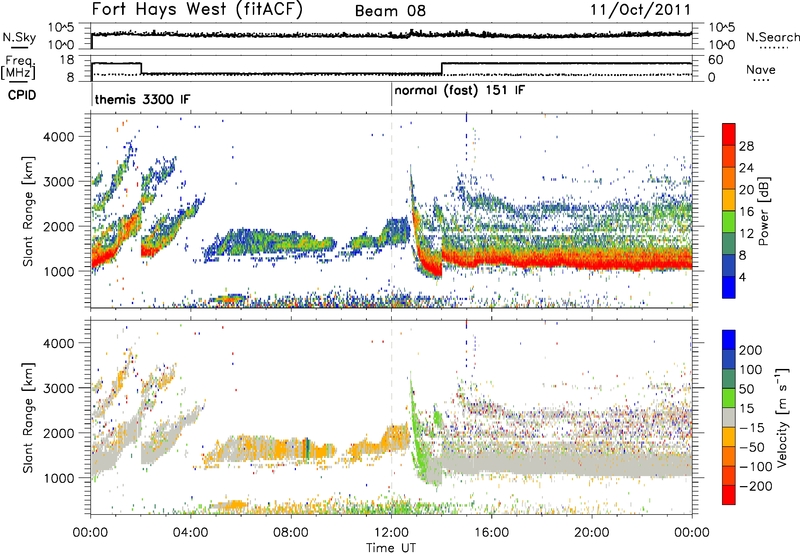The image size is (800, 554).
Task: Click the 20:00 time tick label
Action: (x=592, y=533)
